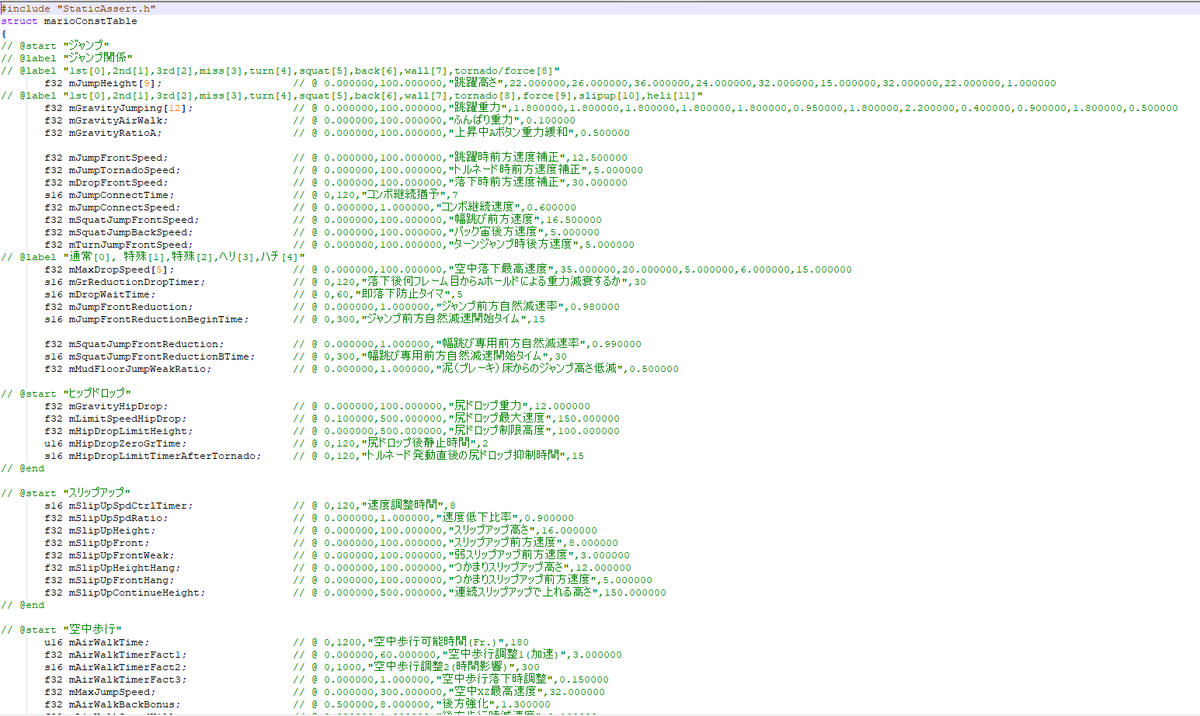Place cursor on mGravityAirWalk
The width and height of the screenshot is (1200, 716).
(x=113, y=120)
